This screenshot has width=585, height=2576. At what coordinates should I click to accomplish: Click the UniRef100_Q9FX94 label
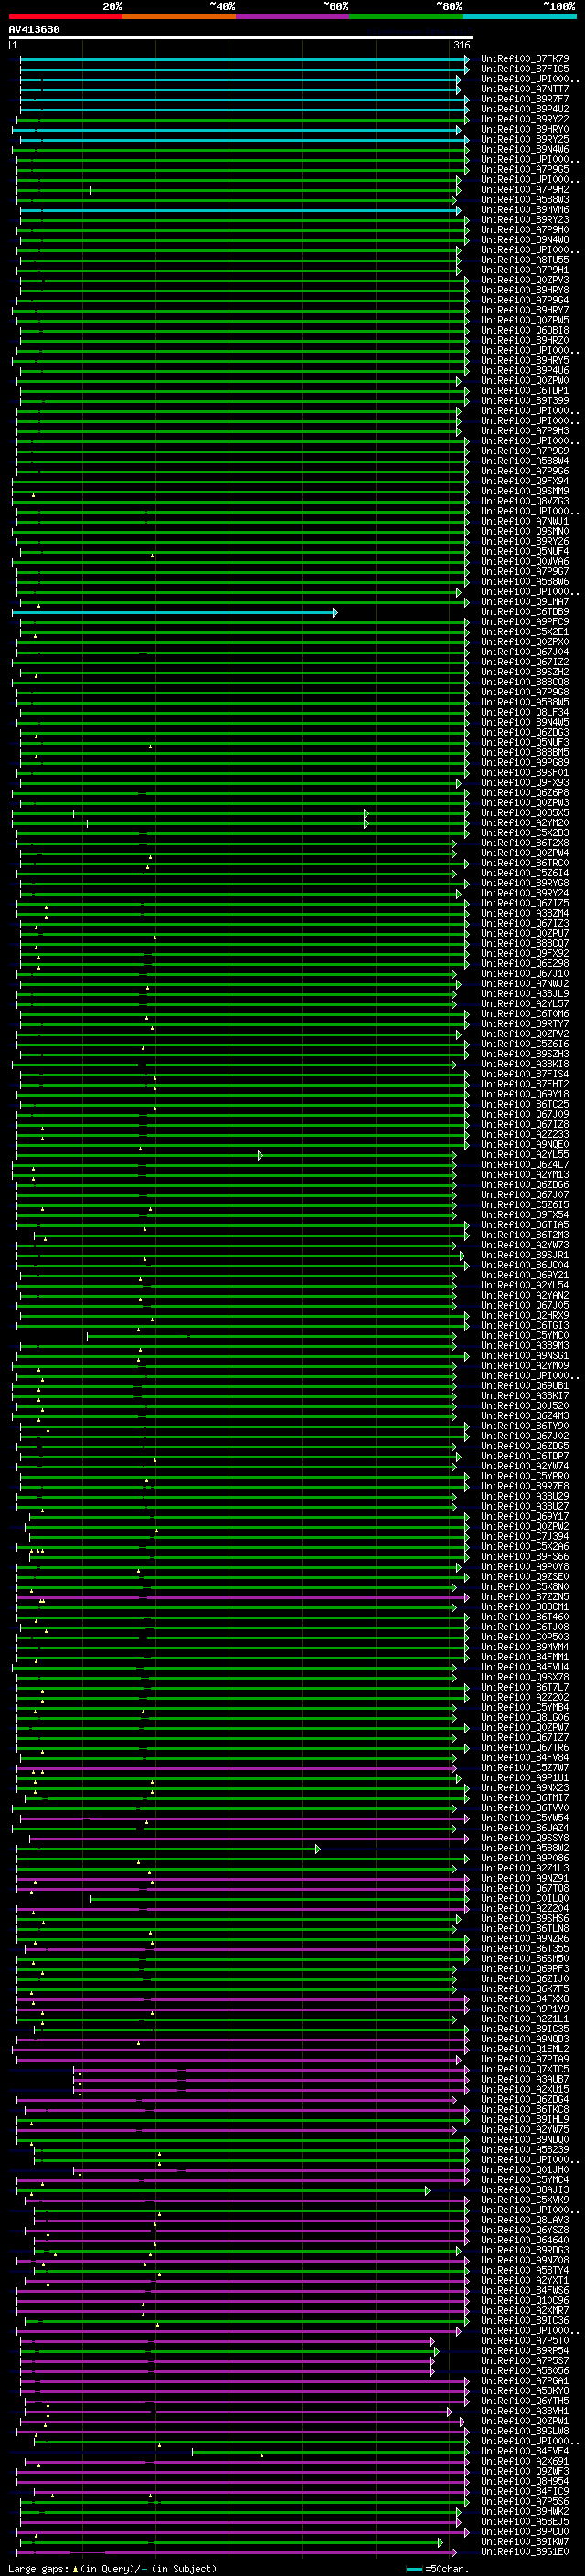[525, 481]
